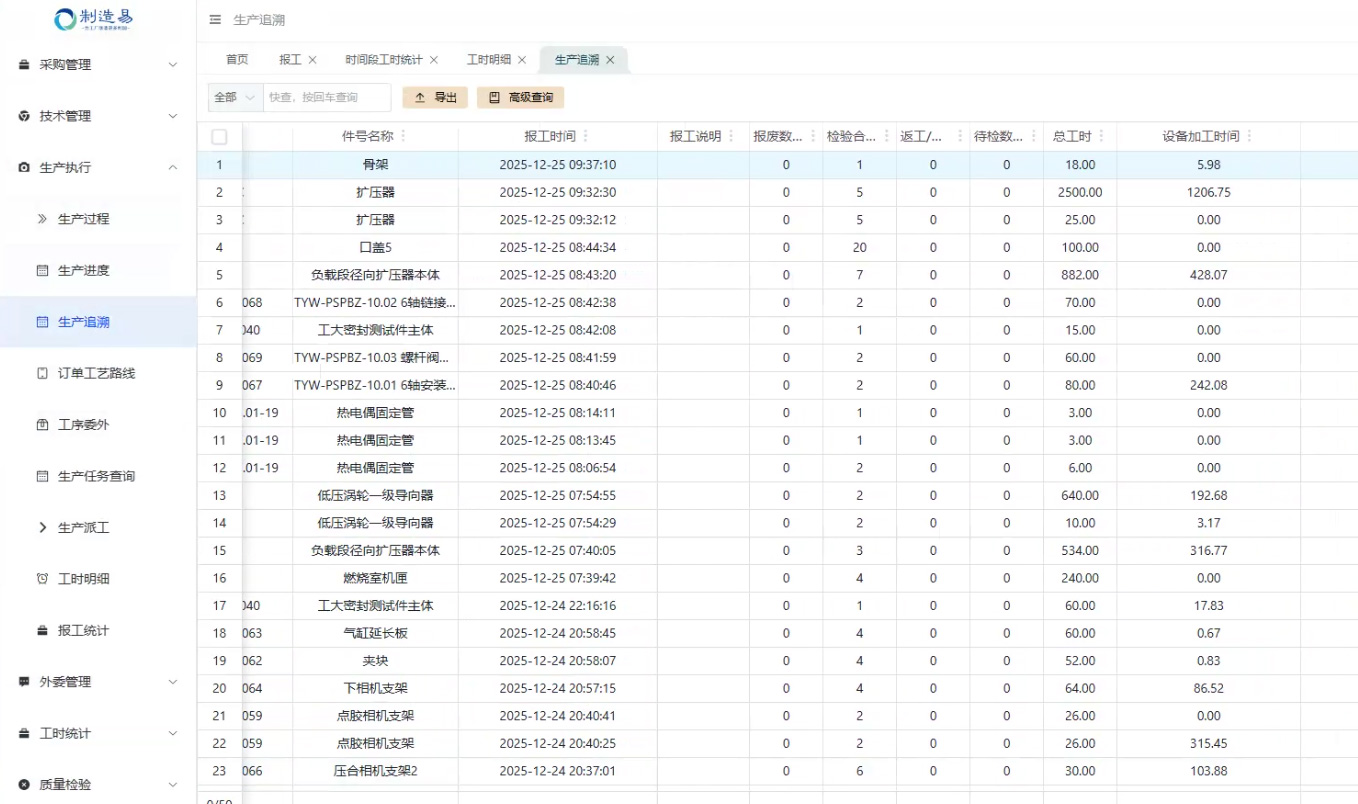Image resolution: width=1358 pixels, height=804 pixels.
Task: Click the sort icon beside 报工时间 header
Action: tap(587, 137)
